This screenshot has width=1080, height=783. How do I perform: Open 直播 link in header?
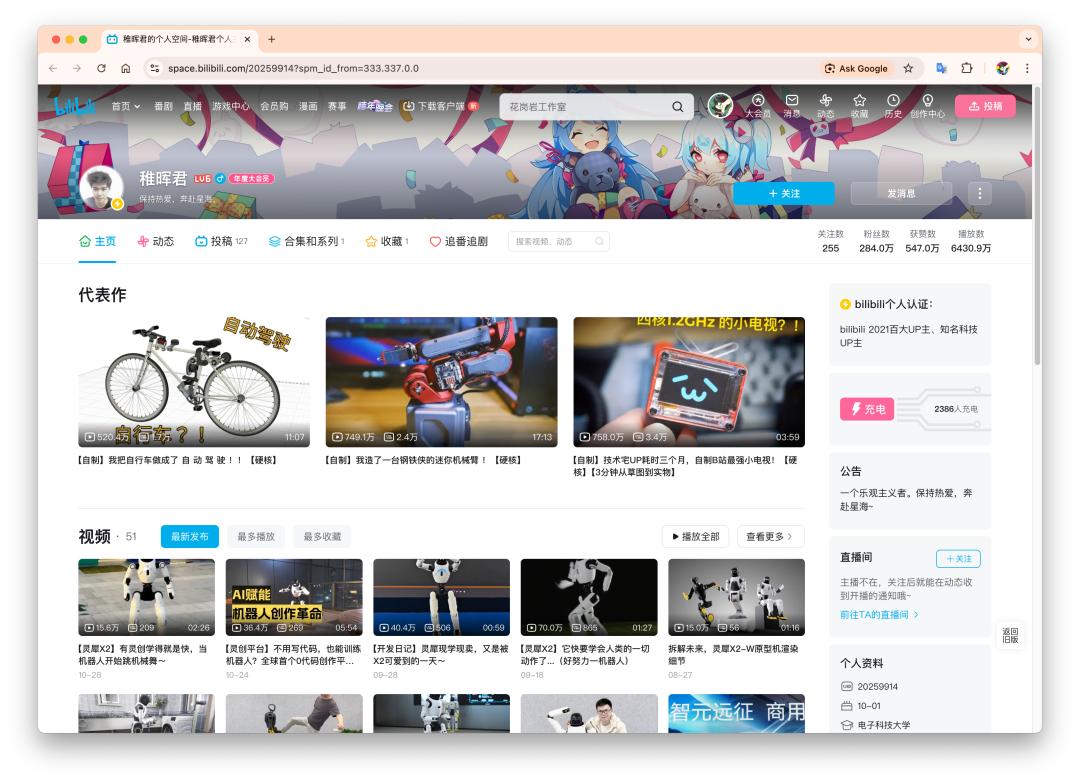[x=193, y=106]
